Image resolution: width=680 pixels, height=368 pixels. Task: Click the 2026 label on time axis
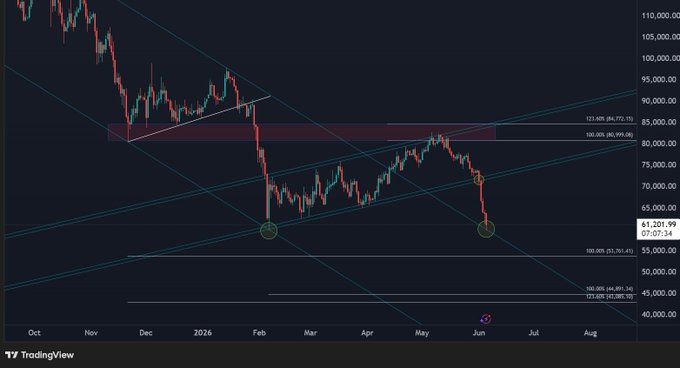tap(203, 332)
